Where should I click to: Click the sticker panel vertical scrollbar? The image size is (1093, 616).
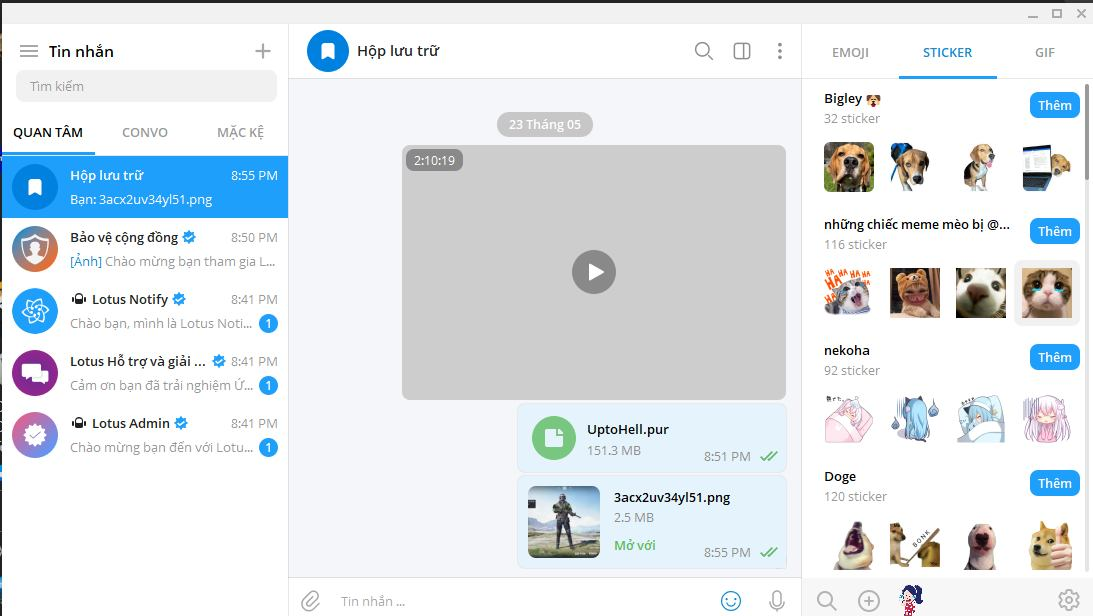[x=1087, y=132]
